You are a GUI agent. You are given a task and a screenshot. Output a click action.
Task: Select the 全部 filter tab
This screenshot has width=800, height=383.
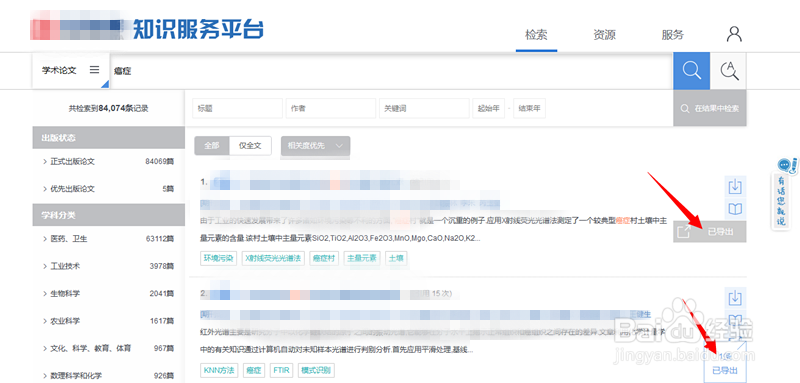(x=212, y=145)
